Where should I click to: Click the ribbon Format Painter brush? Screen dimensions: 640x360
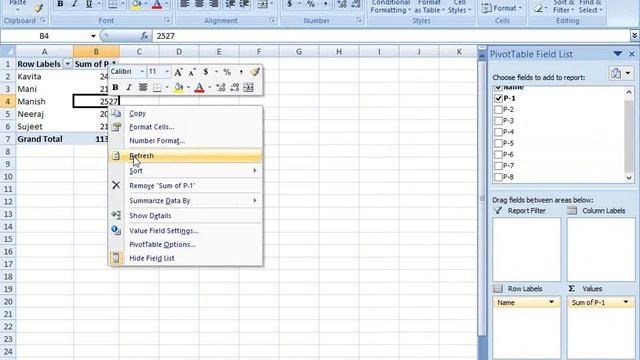coord(38,8)
